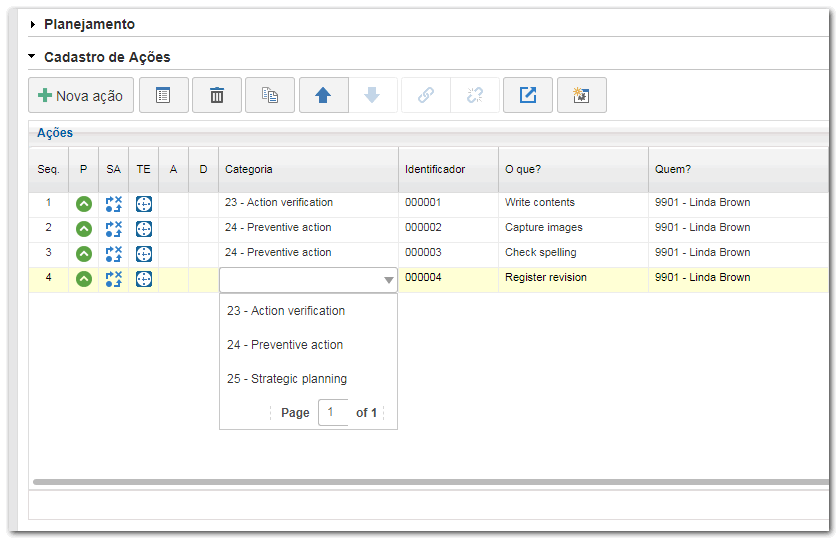Click the TE target icon in row 2
839x541 pixels.
[144, 229]
